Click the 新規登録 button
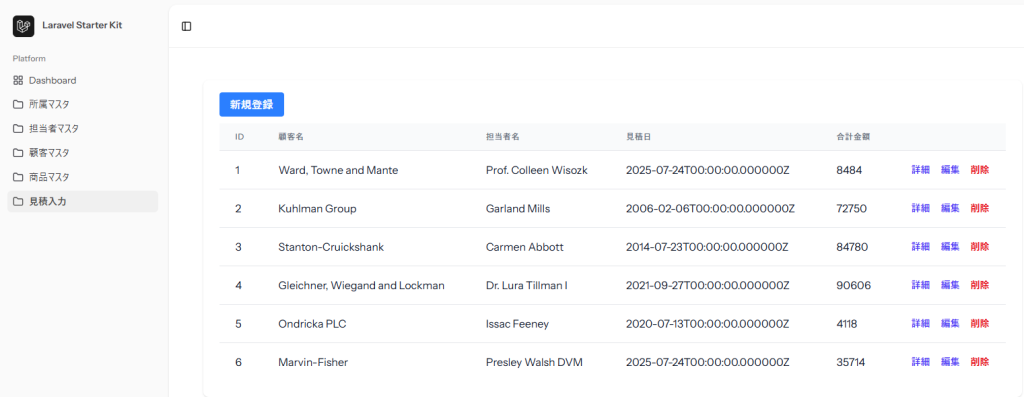 point(251,104)
